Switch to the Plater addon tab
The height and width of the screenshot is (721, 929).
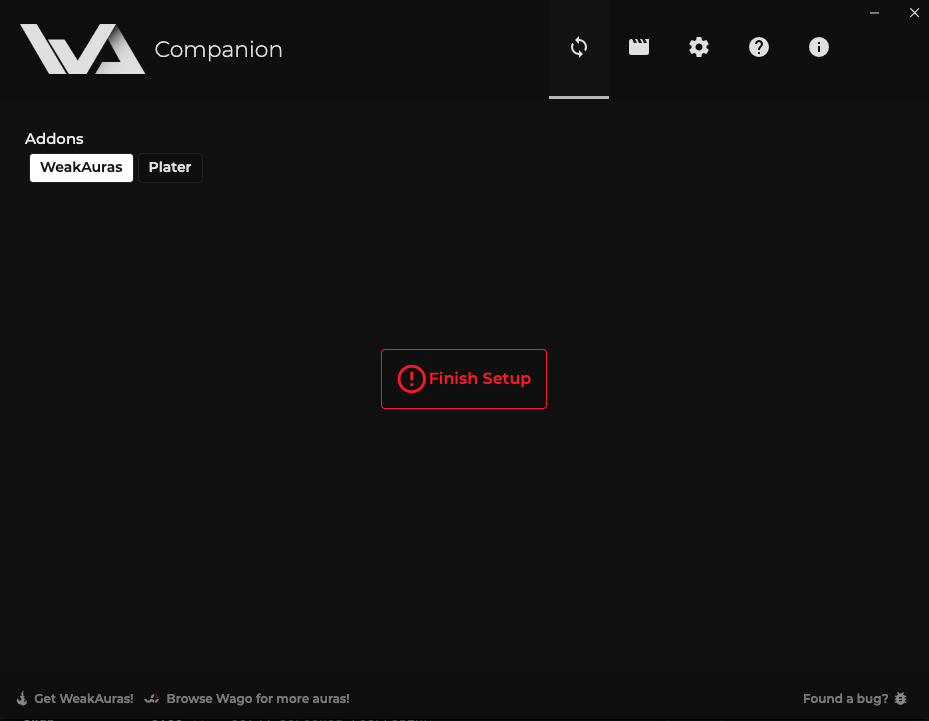(170, 167)
